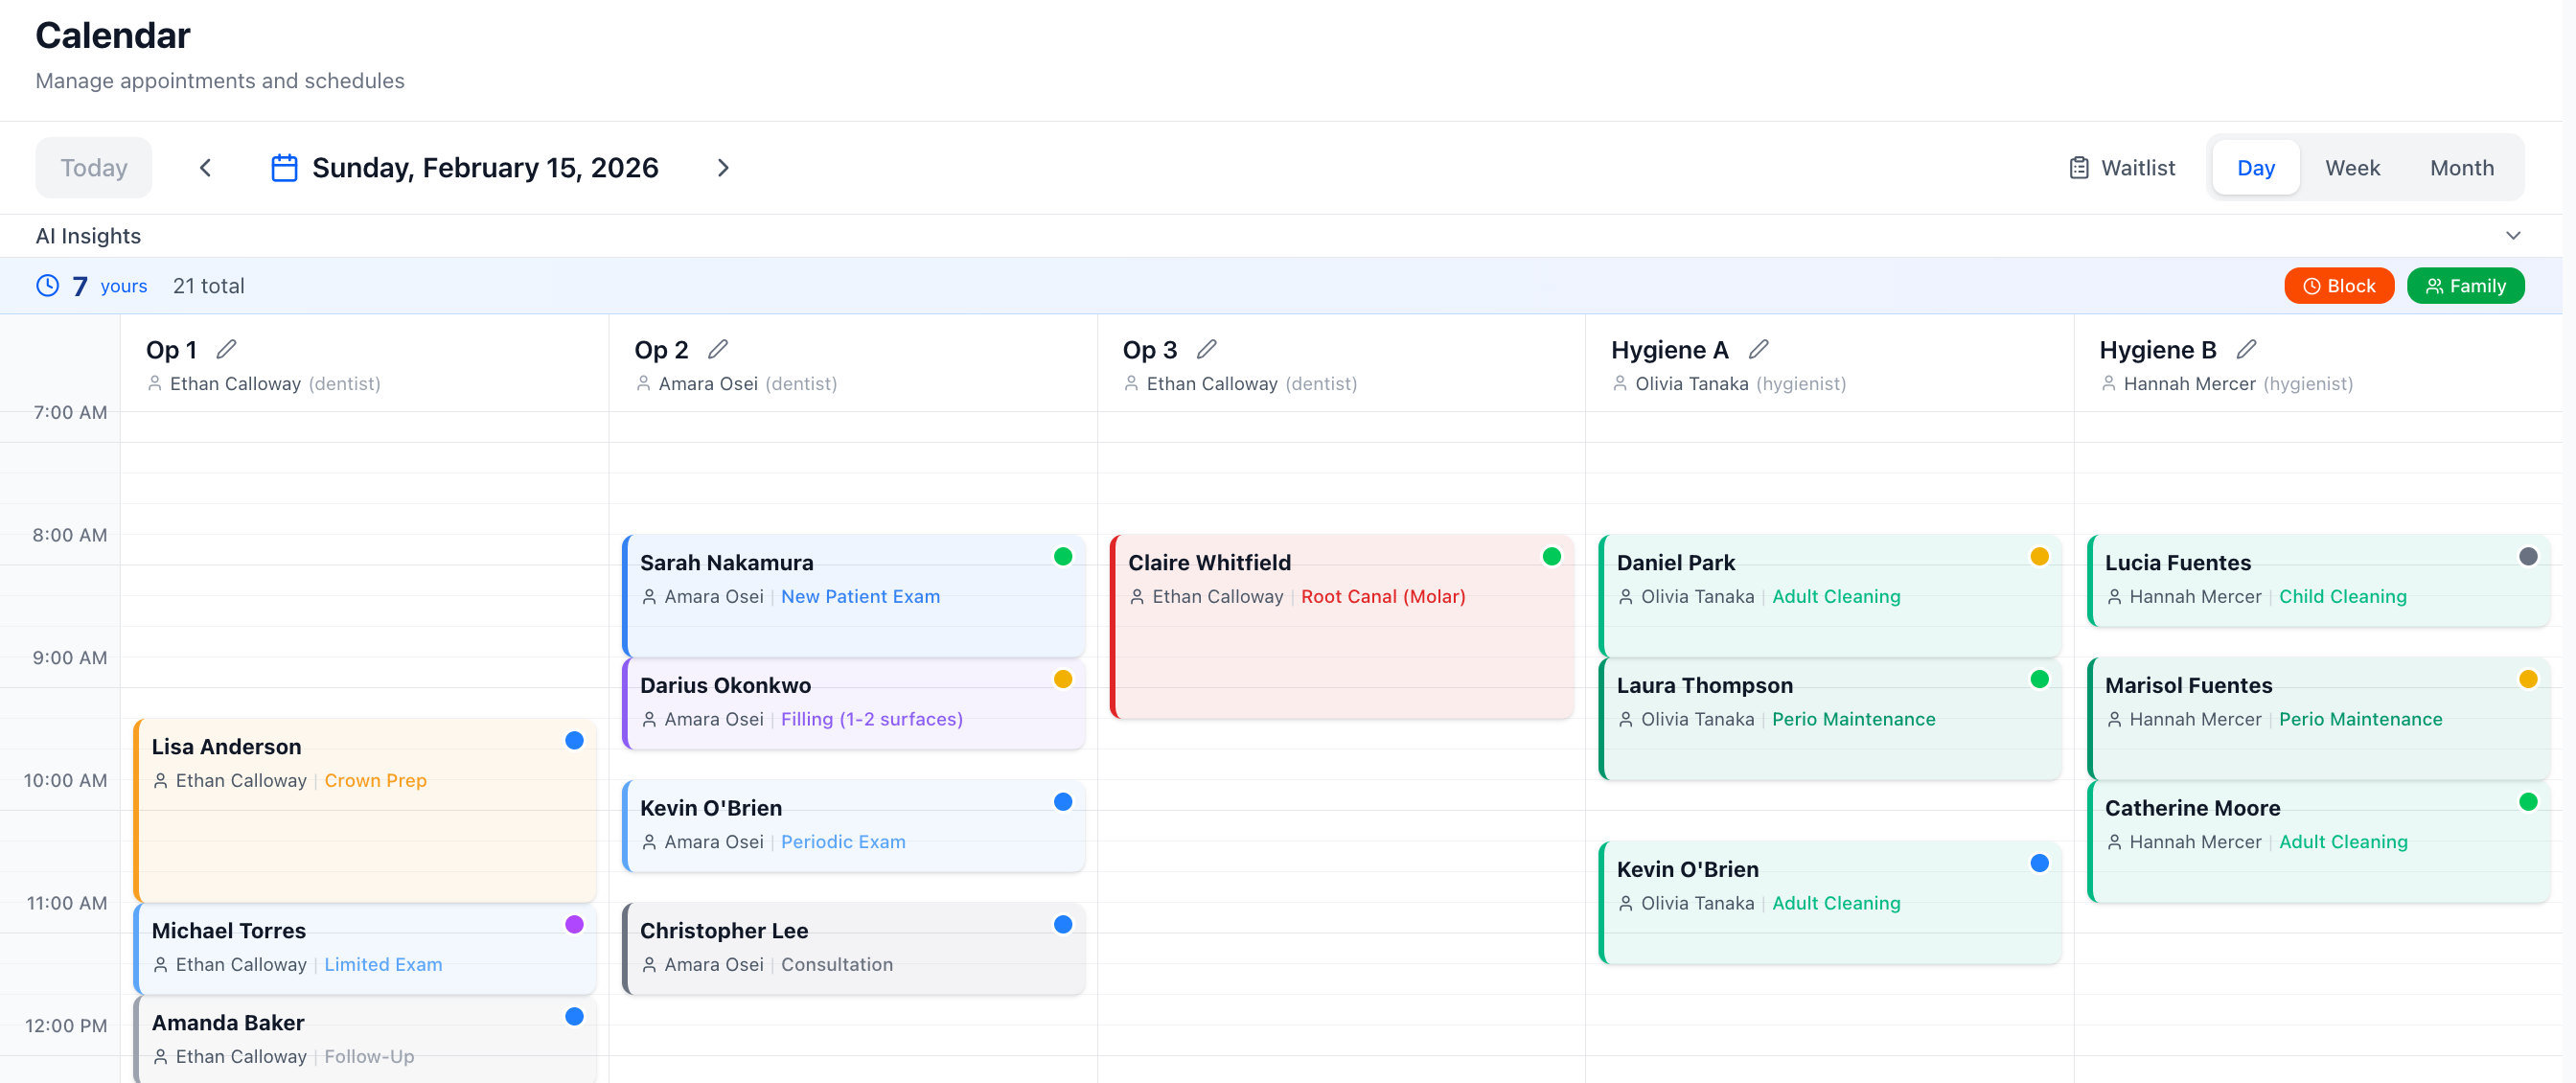Edit the Hygiene B column via its pencil icon

pos(2246,349)
